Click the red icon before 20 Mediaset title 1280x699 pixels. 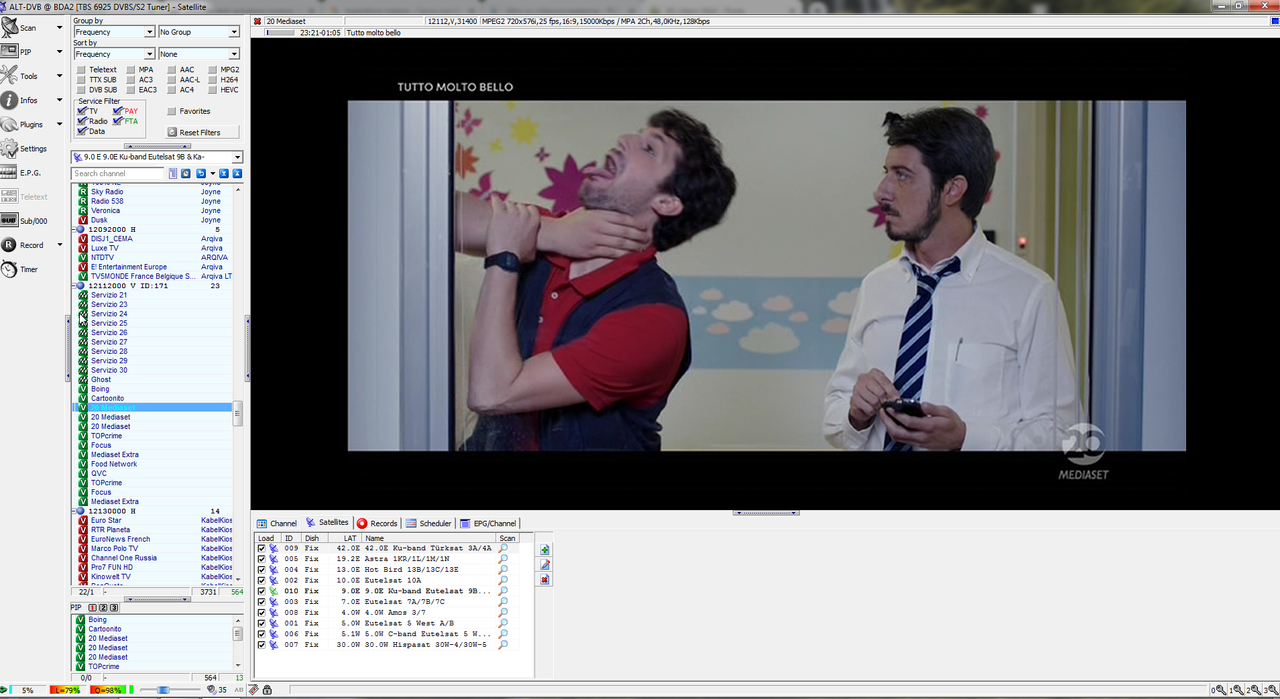[x=258, y=21]
